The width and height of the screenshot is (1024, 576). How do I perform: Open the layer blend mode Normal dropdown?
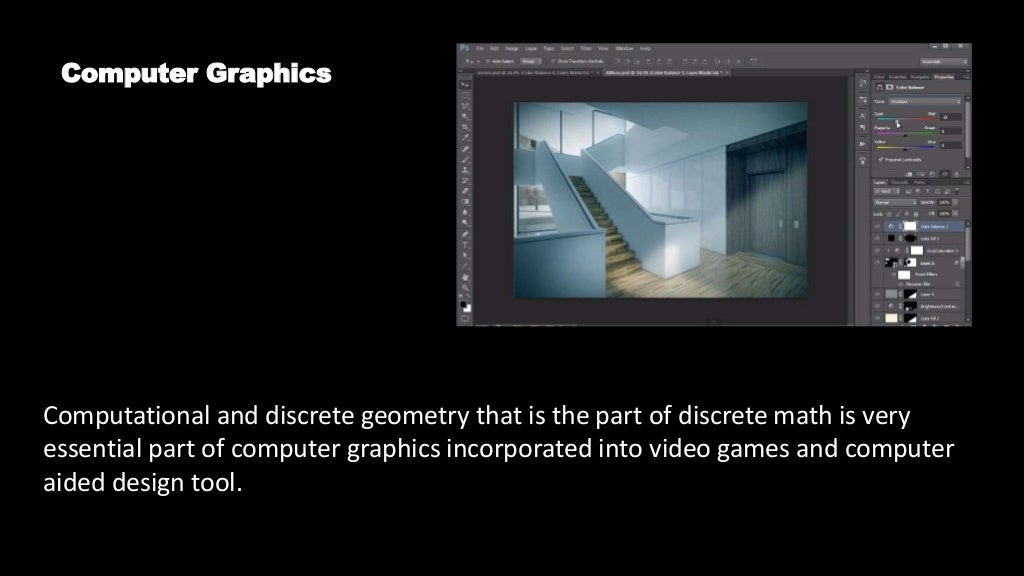(895, 202)
